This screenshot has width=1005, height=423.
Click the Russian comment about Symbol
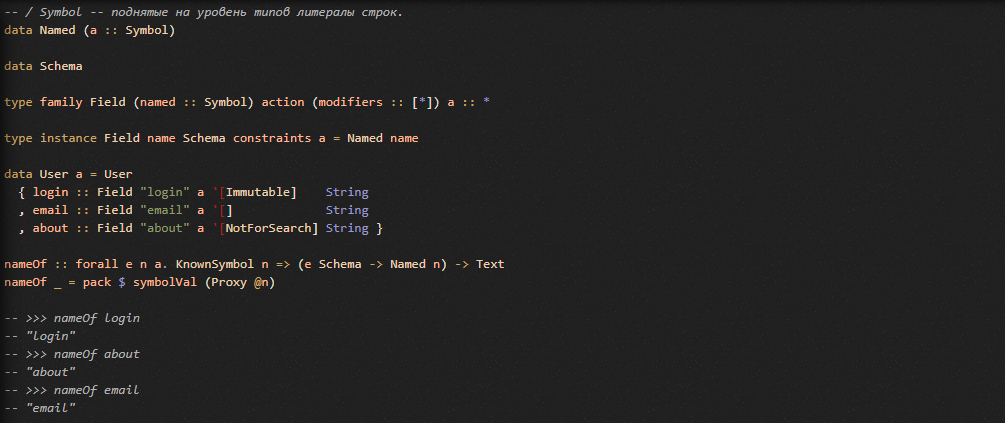tap(204, 12)
